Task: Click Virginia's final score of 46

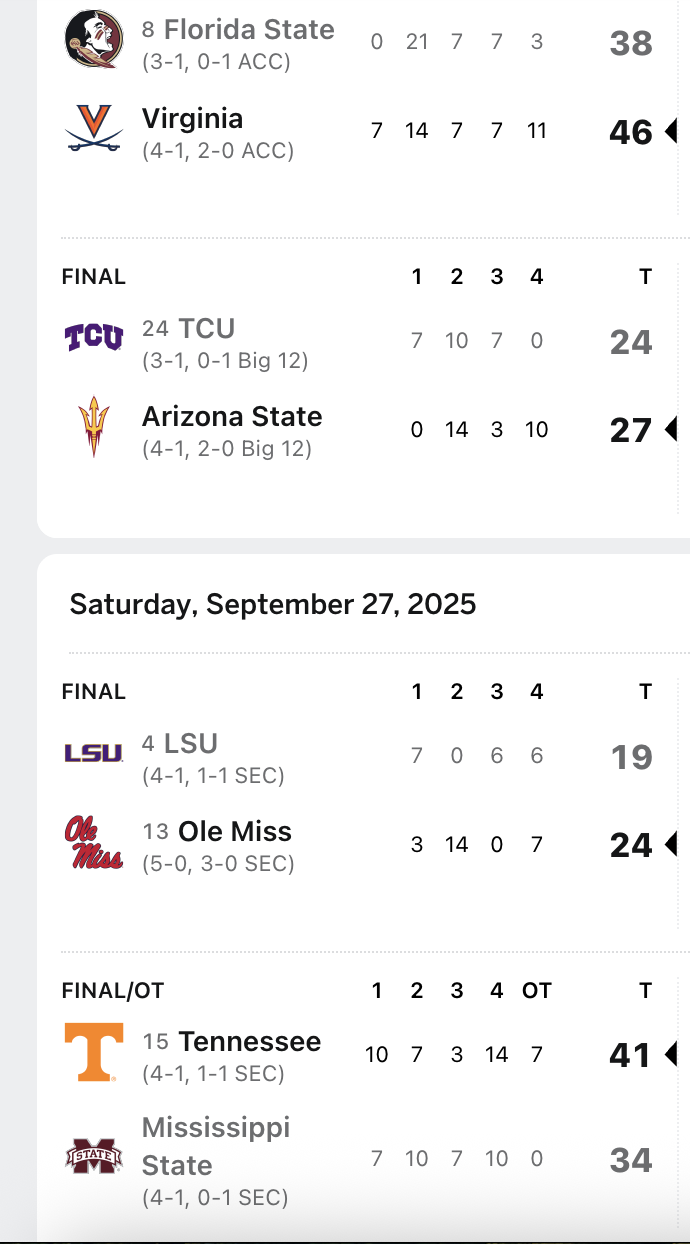Action: click(631, 132)
